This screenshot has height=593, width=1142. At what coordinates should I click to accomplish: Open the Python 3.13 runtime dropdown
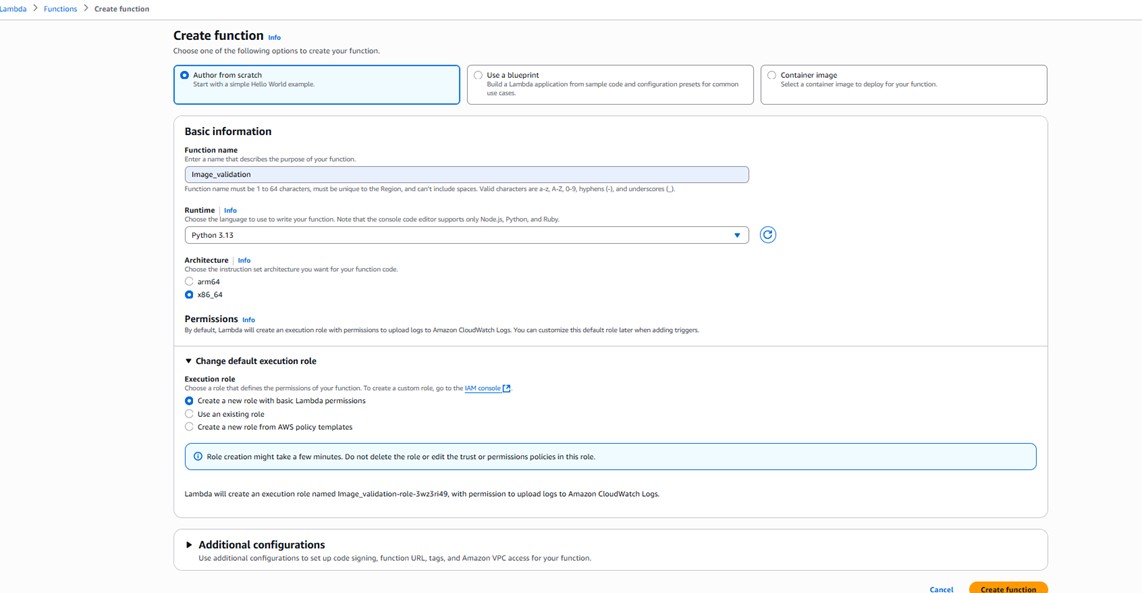[466, 235]
